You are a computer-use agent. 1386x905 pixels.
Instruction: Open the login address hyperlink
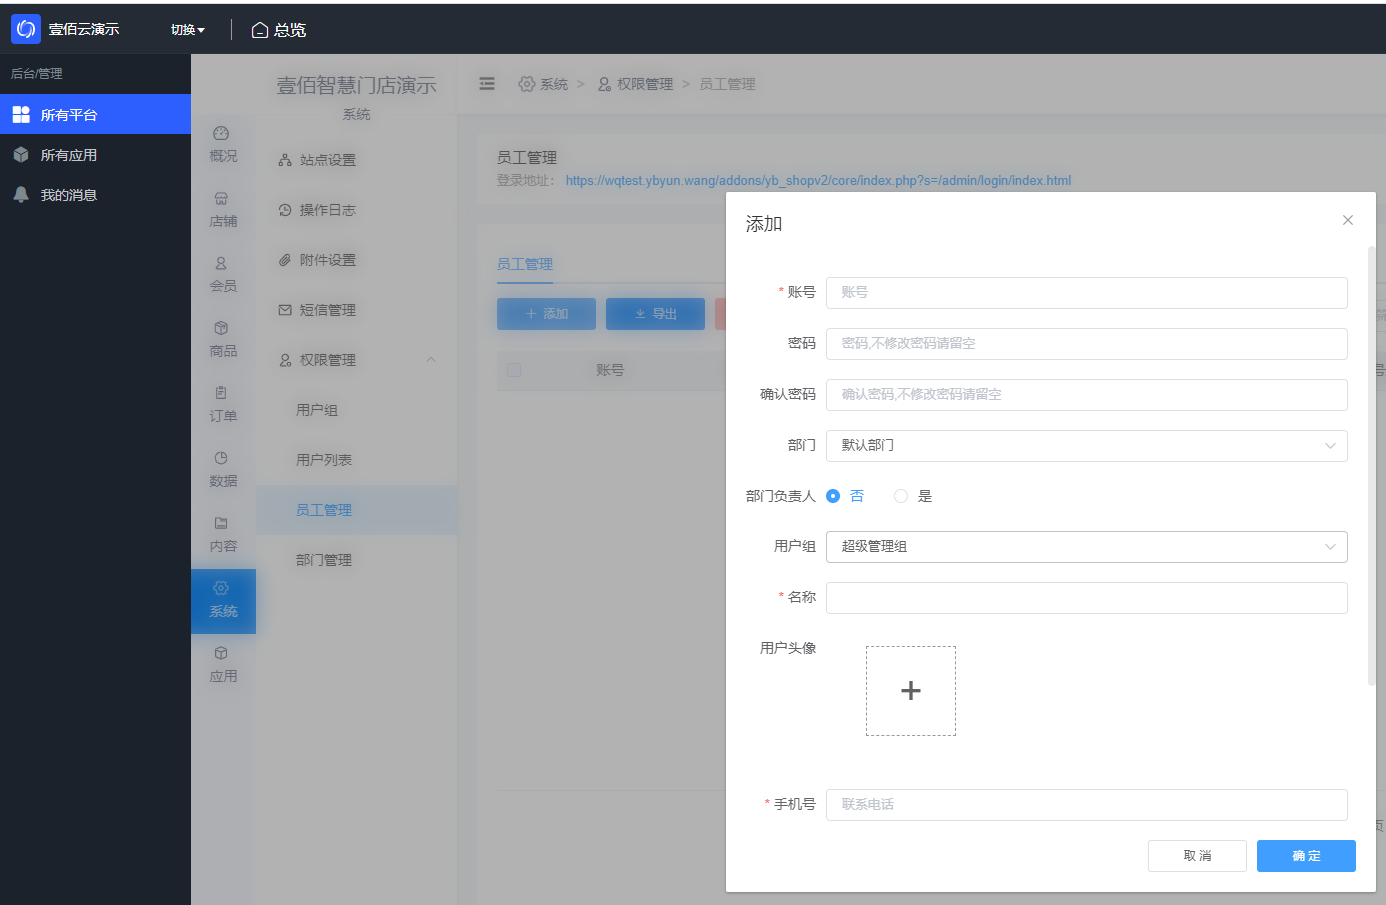(818, 181)
